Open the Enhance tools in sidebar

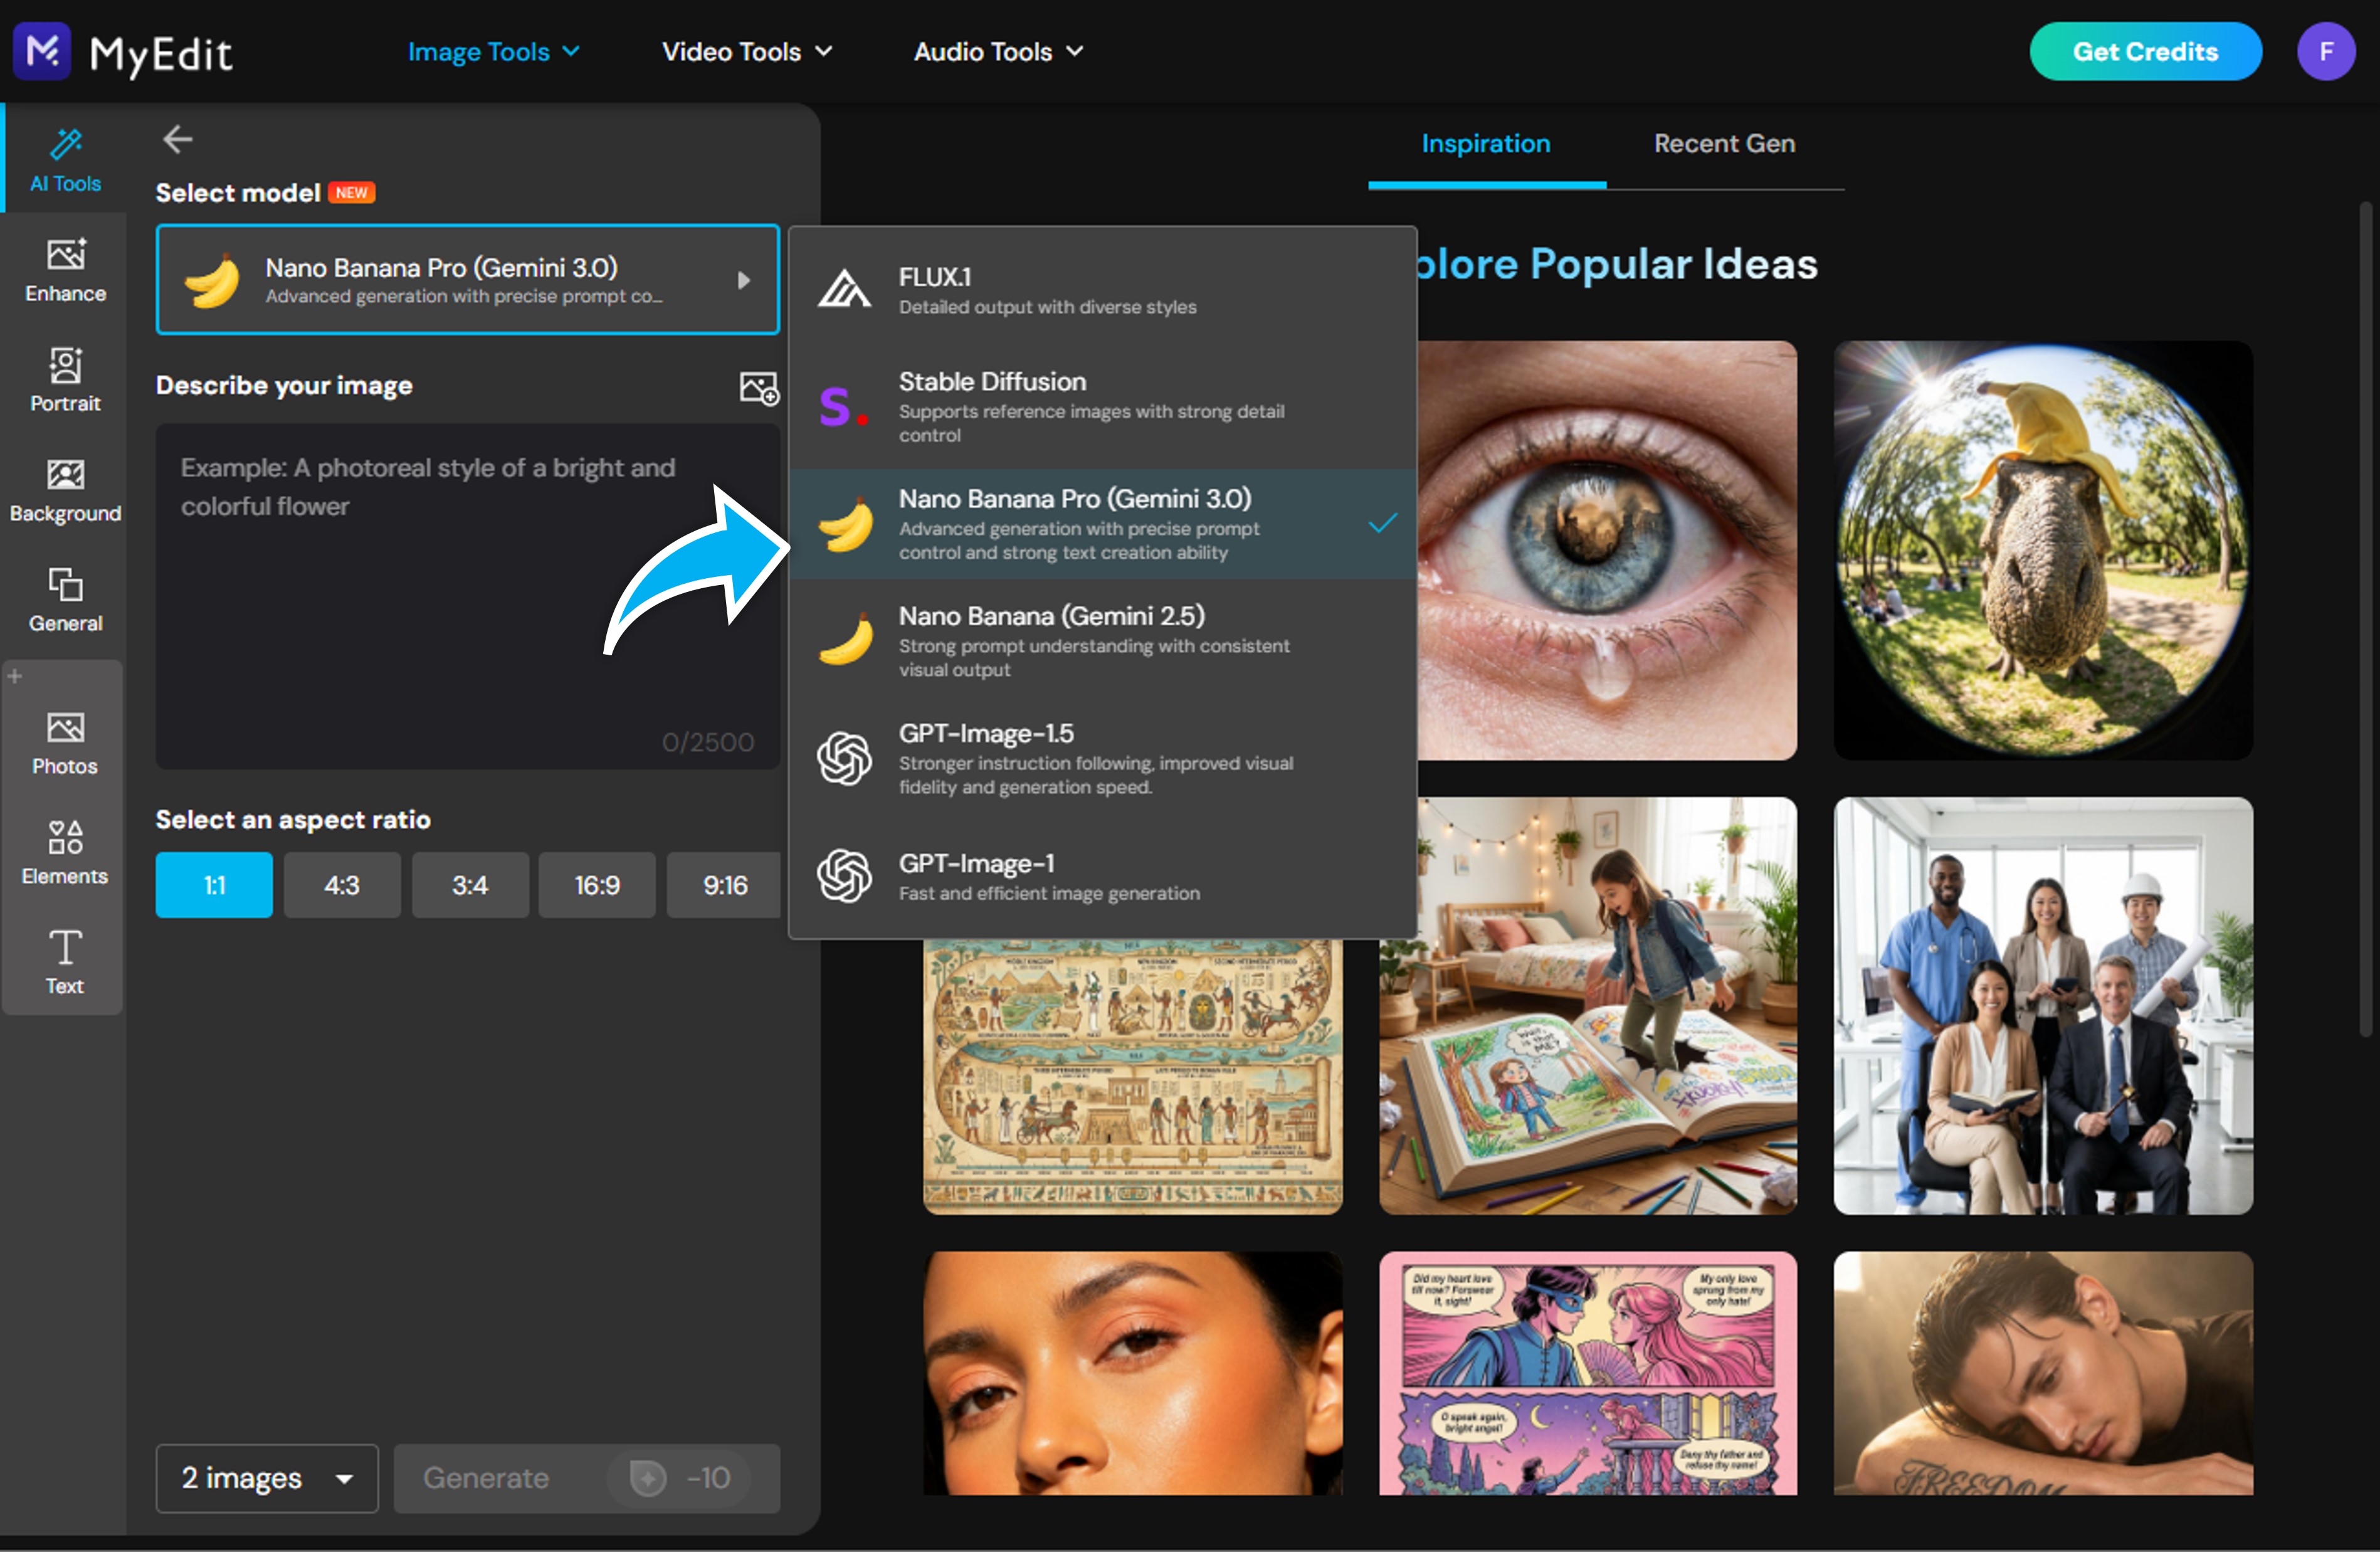tap(65, 269)
